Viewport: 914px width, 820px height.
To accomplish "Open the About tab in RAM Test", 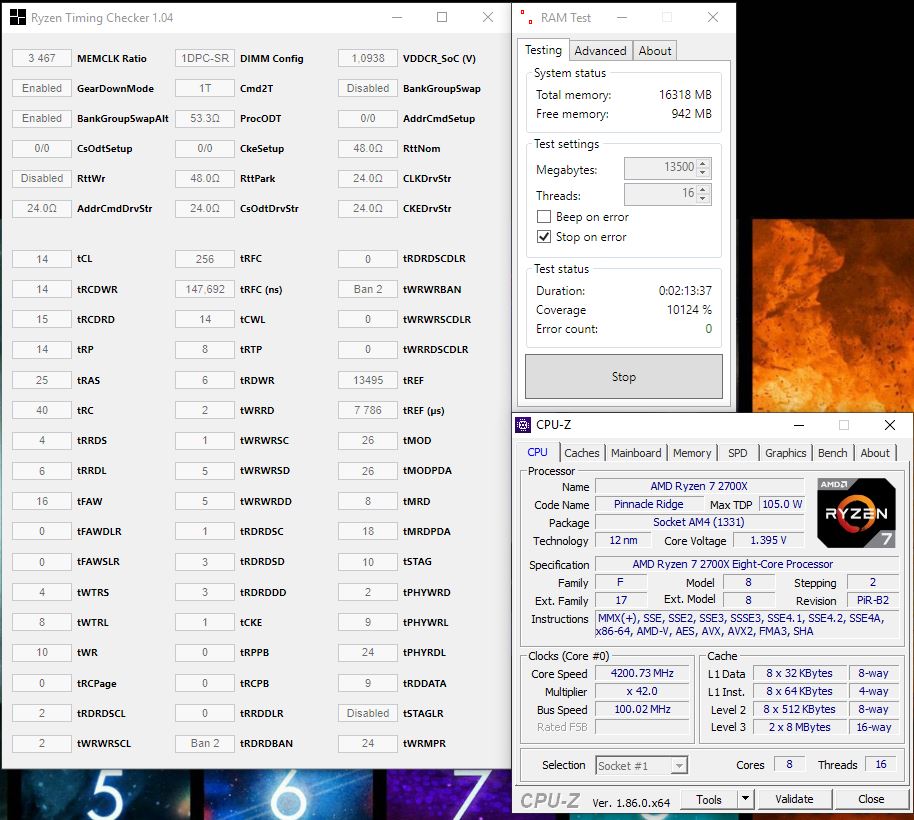I will click(x=655, y=51).
